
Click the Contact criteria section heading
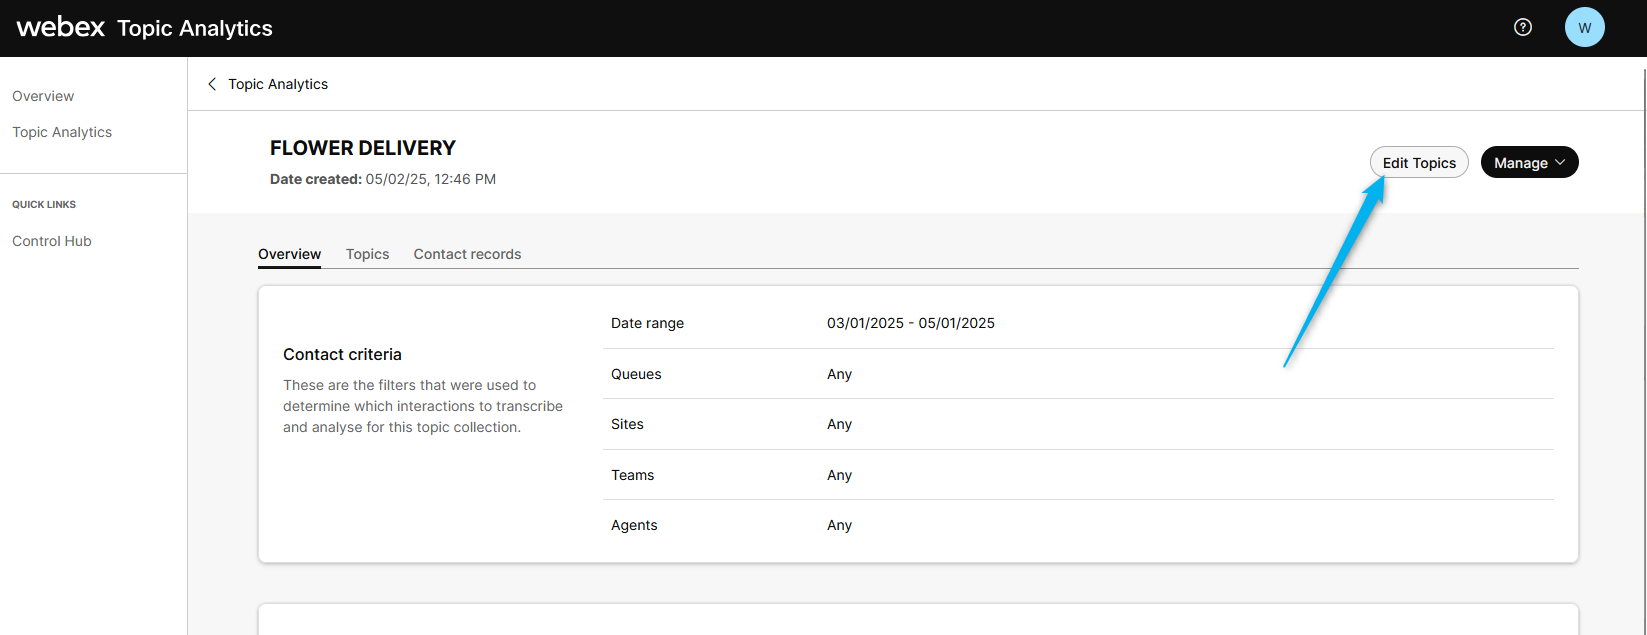click(x=342, y=354)
